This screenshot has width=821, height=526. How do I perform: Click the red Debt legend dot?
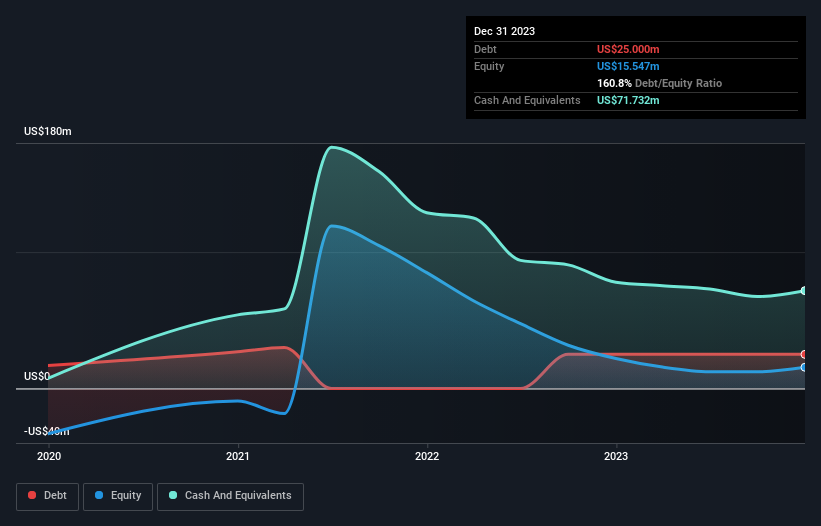tap(32, 495)
